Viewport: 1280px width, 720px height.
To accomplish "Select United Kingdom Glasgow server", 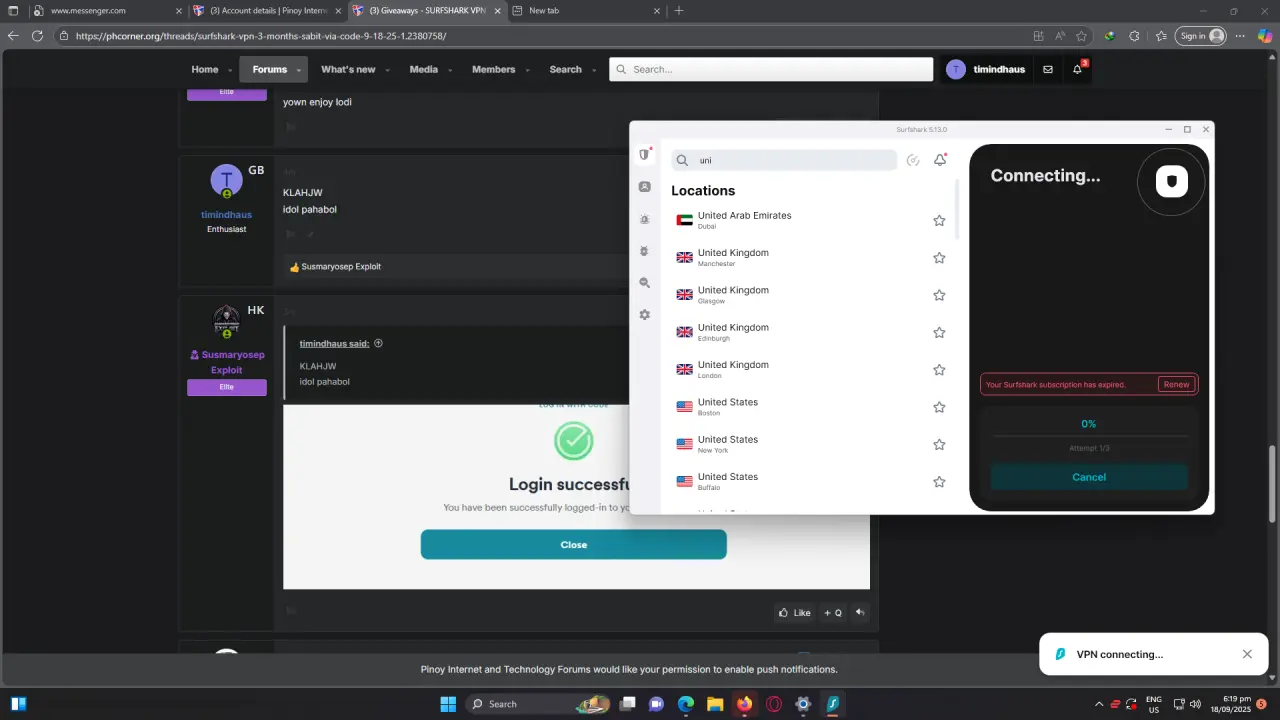I will click(x=810, y=295).
